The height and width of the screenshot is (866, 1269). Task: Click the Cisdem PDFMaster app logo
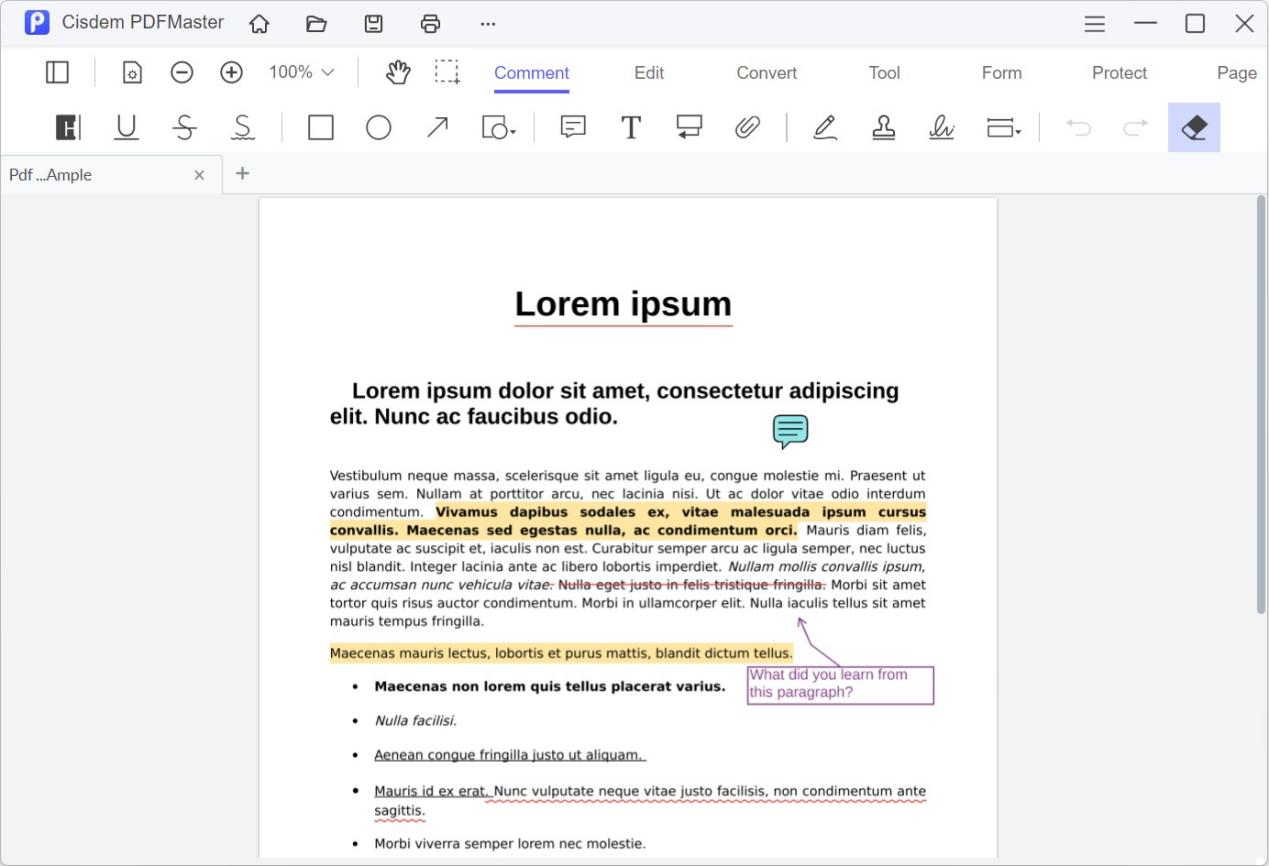point(37,23)
